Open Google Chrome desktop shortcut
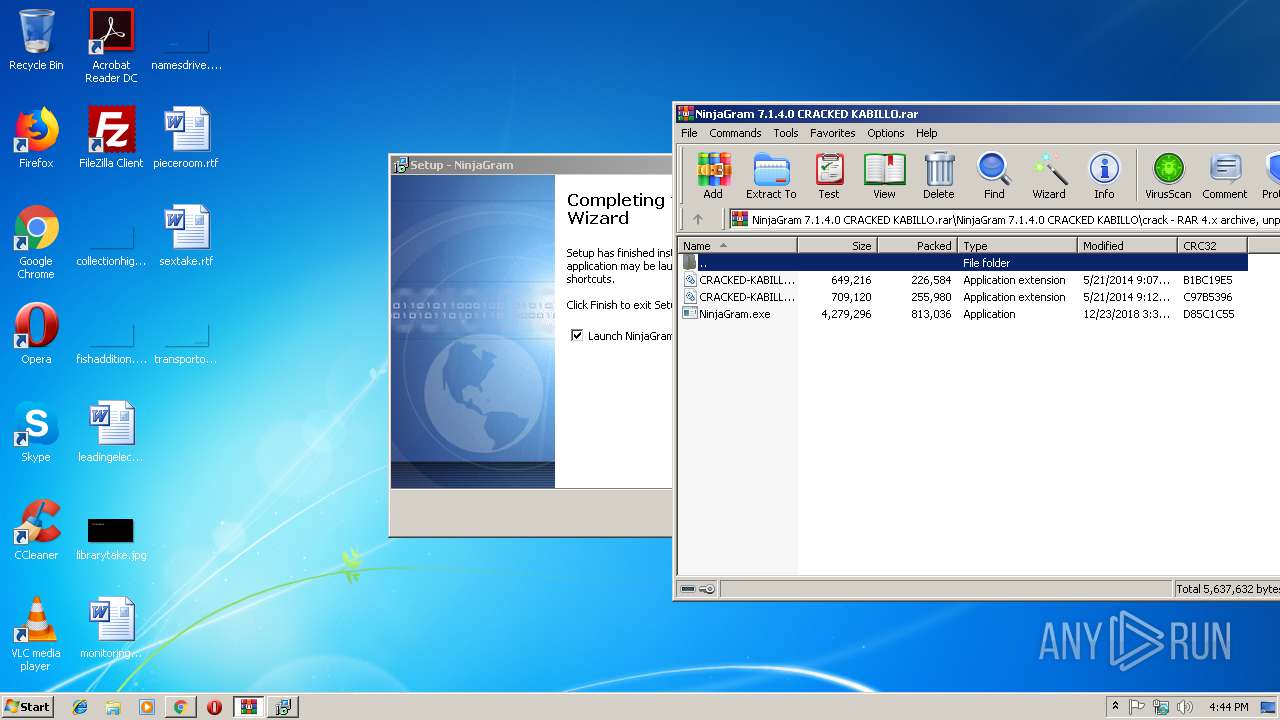Image resolution: width=1280 pixels, height=720 pixels. point(36,242)
